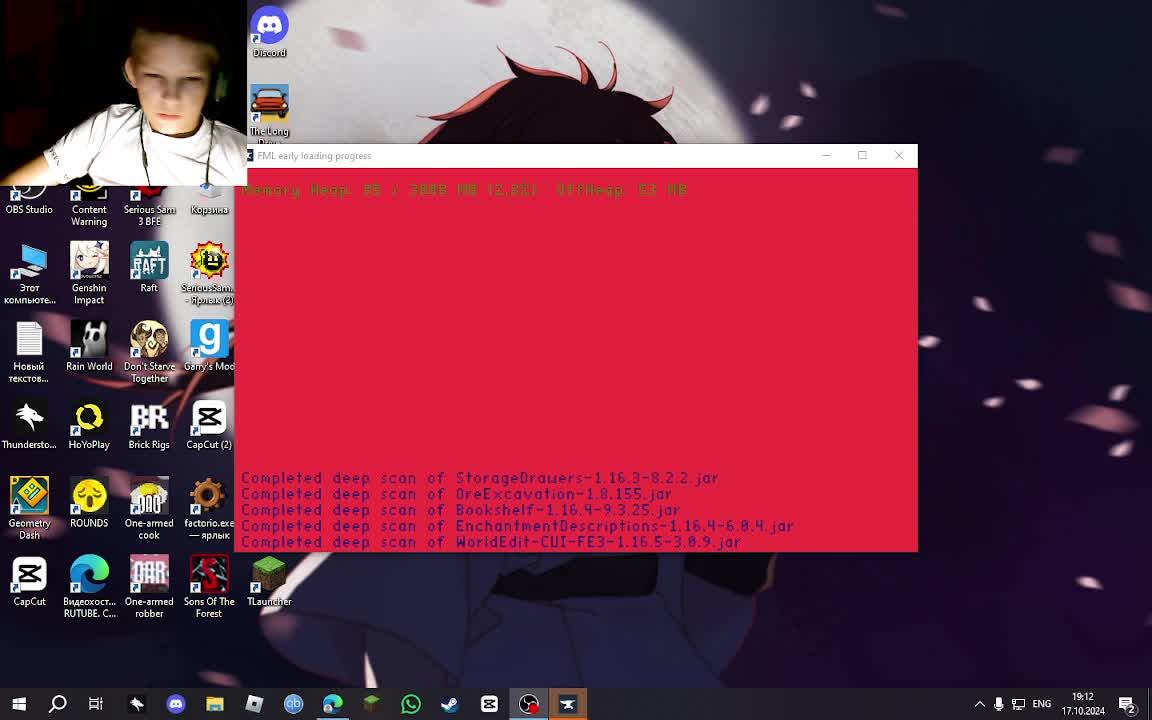Image resolution: width=1152 pixels, height=720 pixels.
Task: Click the StorageDrawers-1.16.3-8.2.2.jar scan line
Action: tap(480, 478)
